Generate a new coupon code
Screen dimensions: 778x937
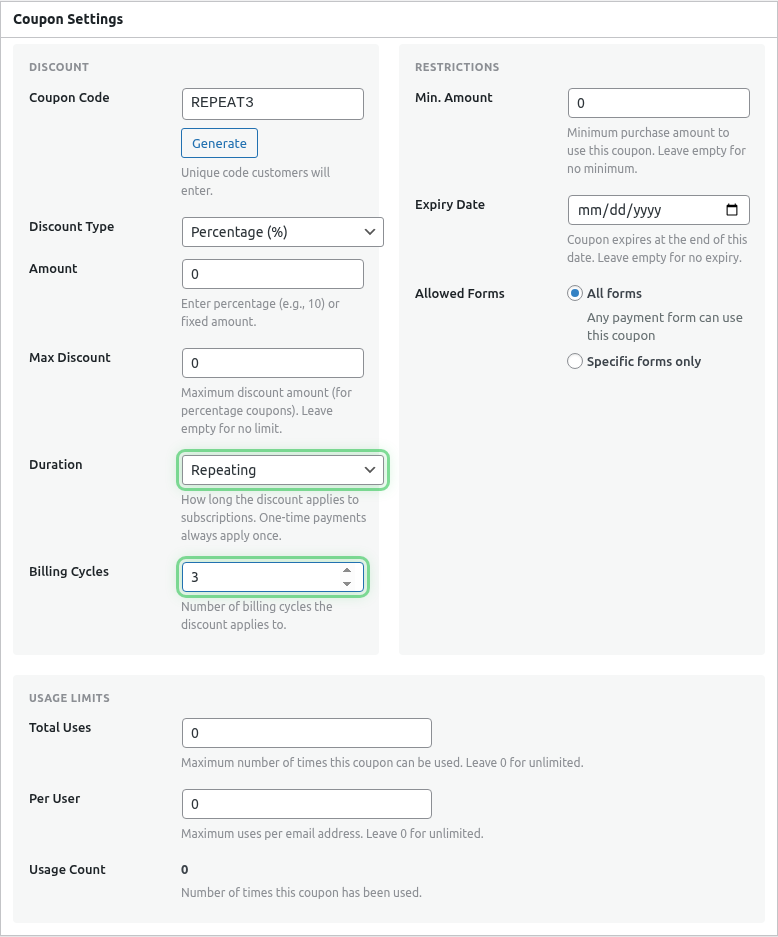tap(219, 142)
